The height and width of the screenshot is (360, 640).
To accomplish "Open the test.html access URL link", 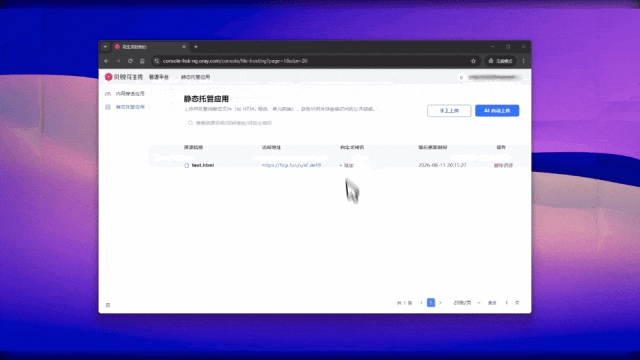I will coord(291,165).
